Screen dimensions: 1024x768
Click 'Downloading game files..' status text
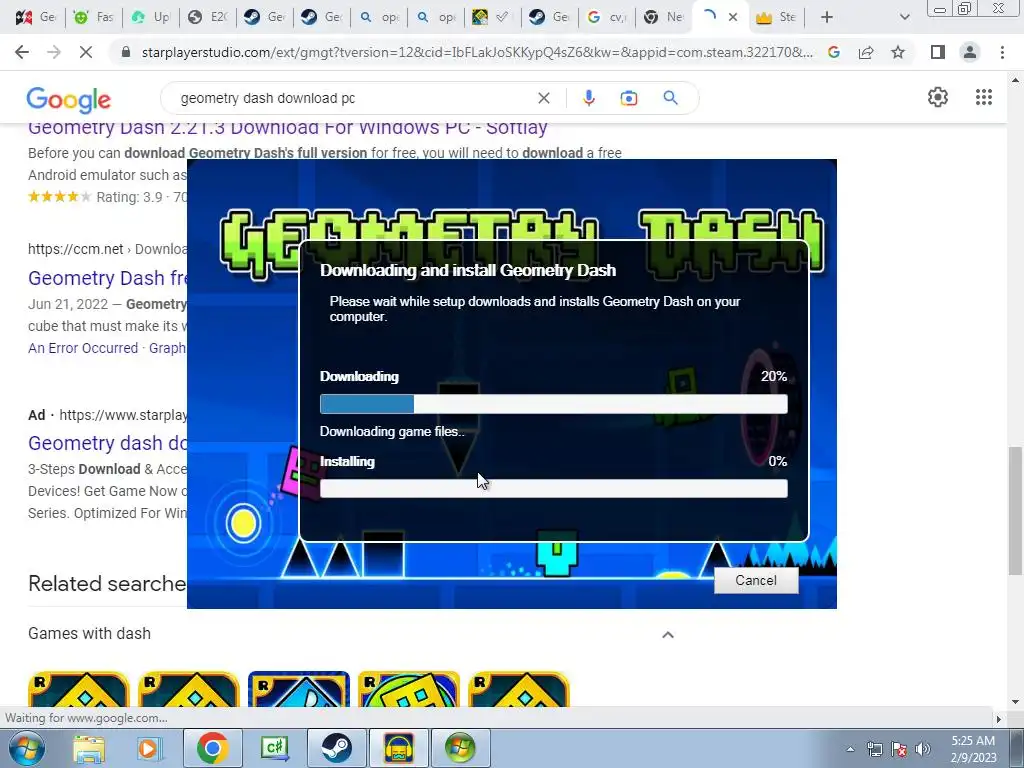point(392,432)
